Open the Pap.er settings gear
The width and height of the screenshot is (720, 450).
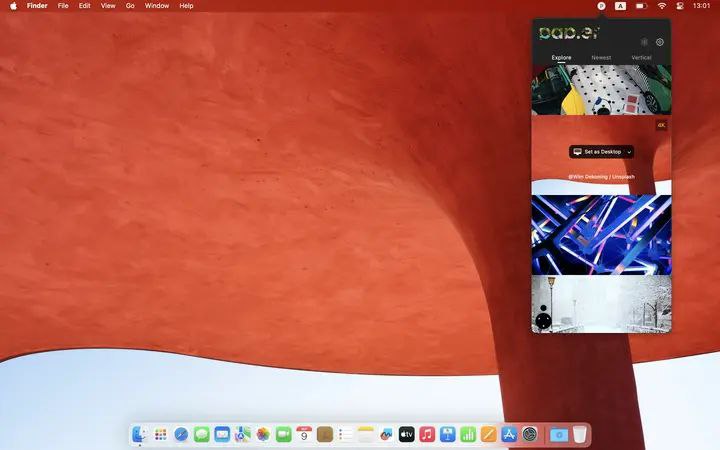[660, 42]
